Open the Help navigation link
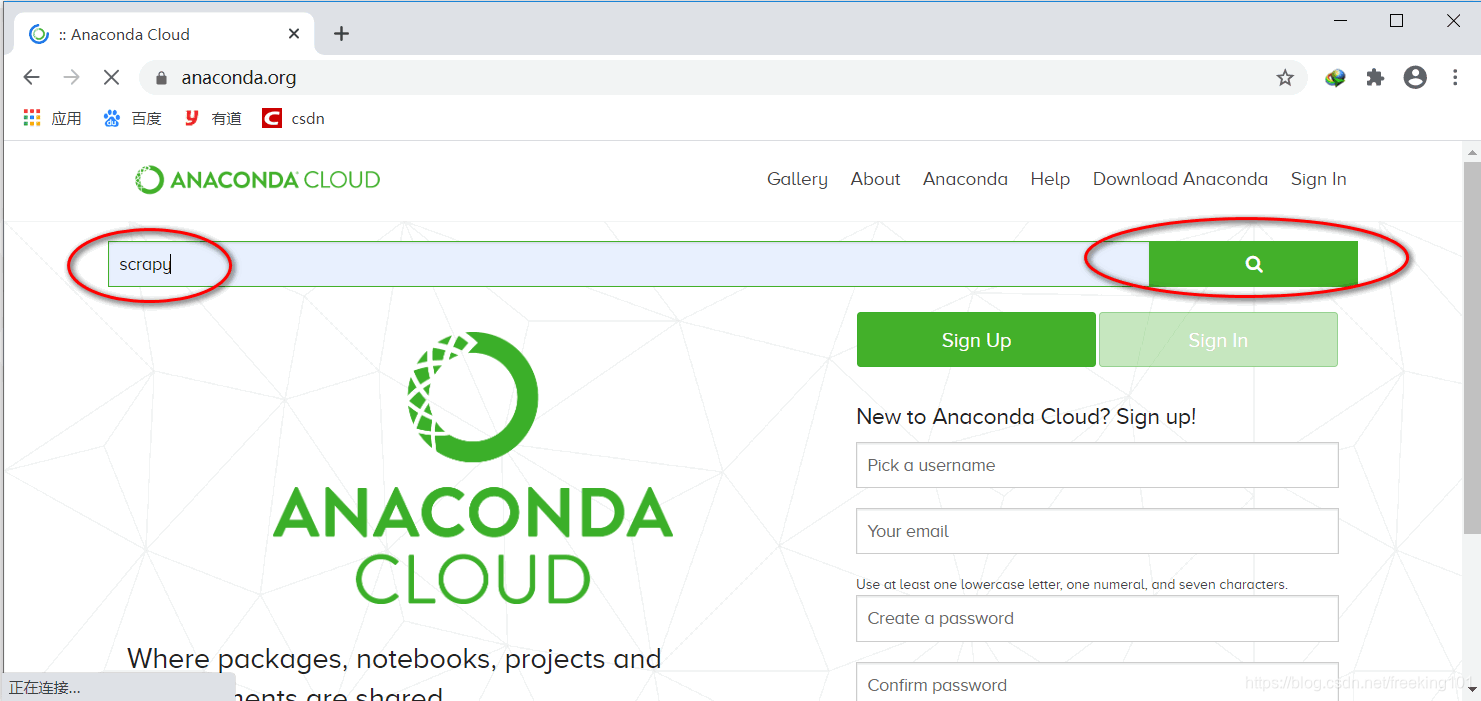The height and width of the screenshot is (701, 1481). (x=1050, y=179)
